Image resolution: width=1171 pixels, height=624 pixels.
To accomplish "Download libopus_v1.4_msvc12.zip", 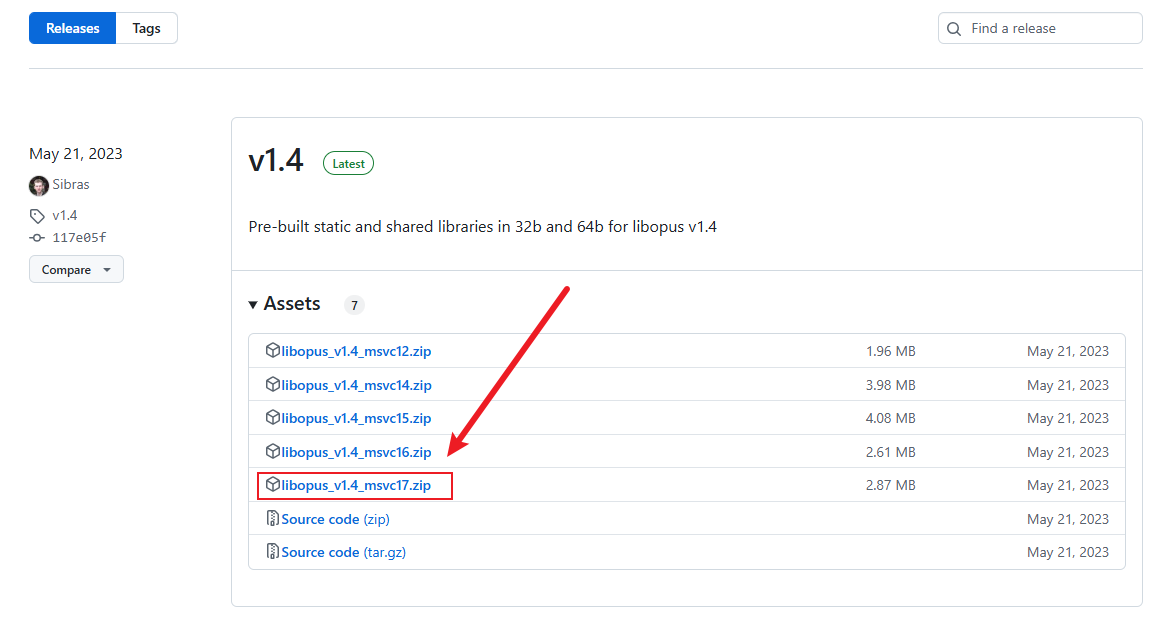I will click(355, 351).
